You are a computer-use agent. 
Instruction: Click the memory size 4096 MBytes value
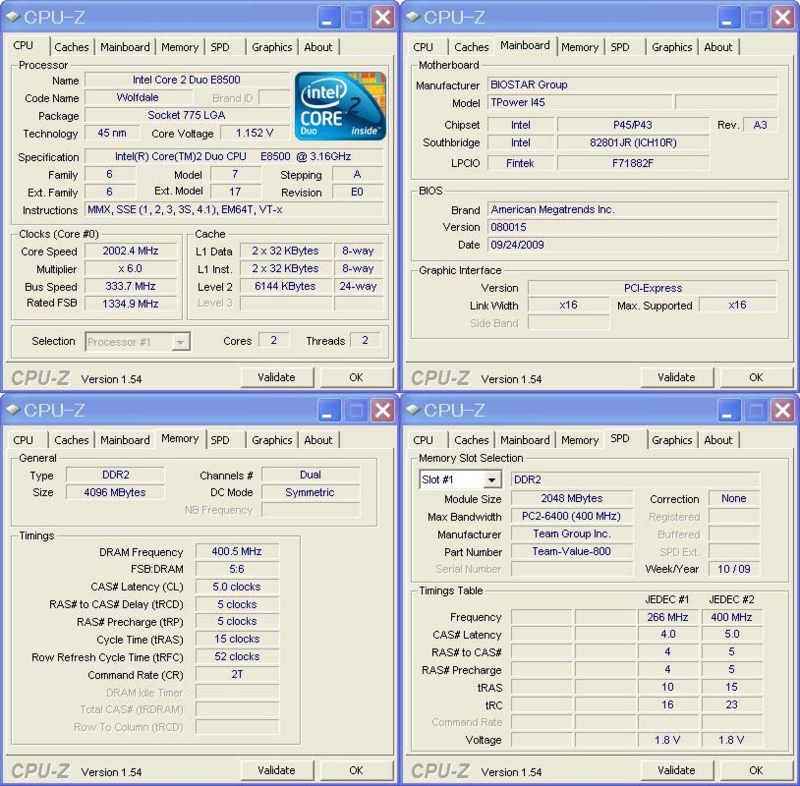115,493
